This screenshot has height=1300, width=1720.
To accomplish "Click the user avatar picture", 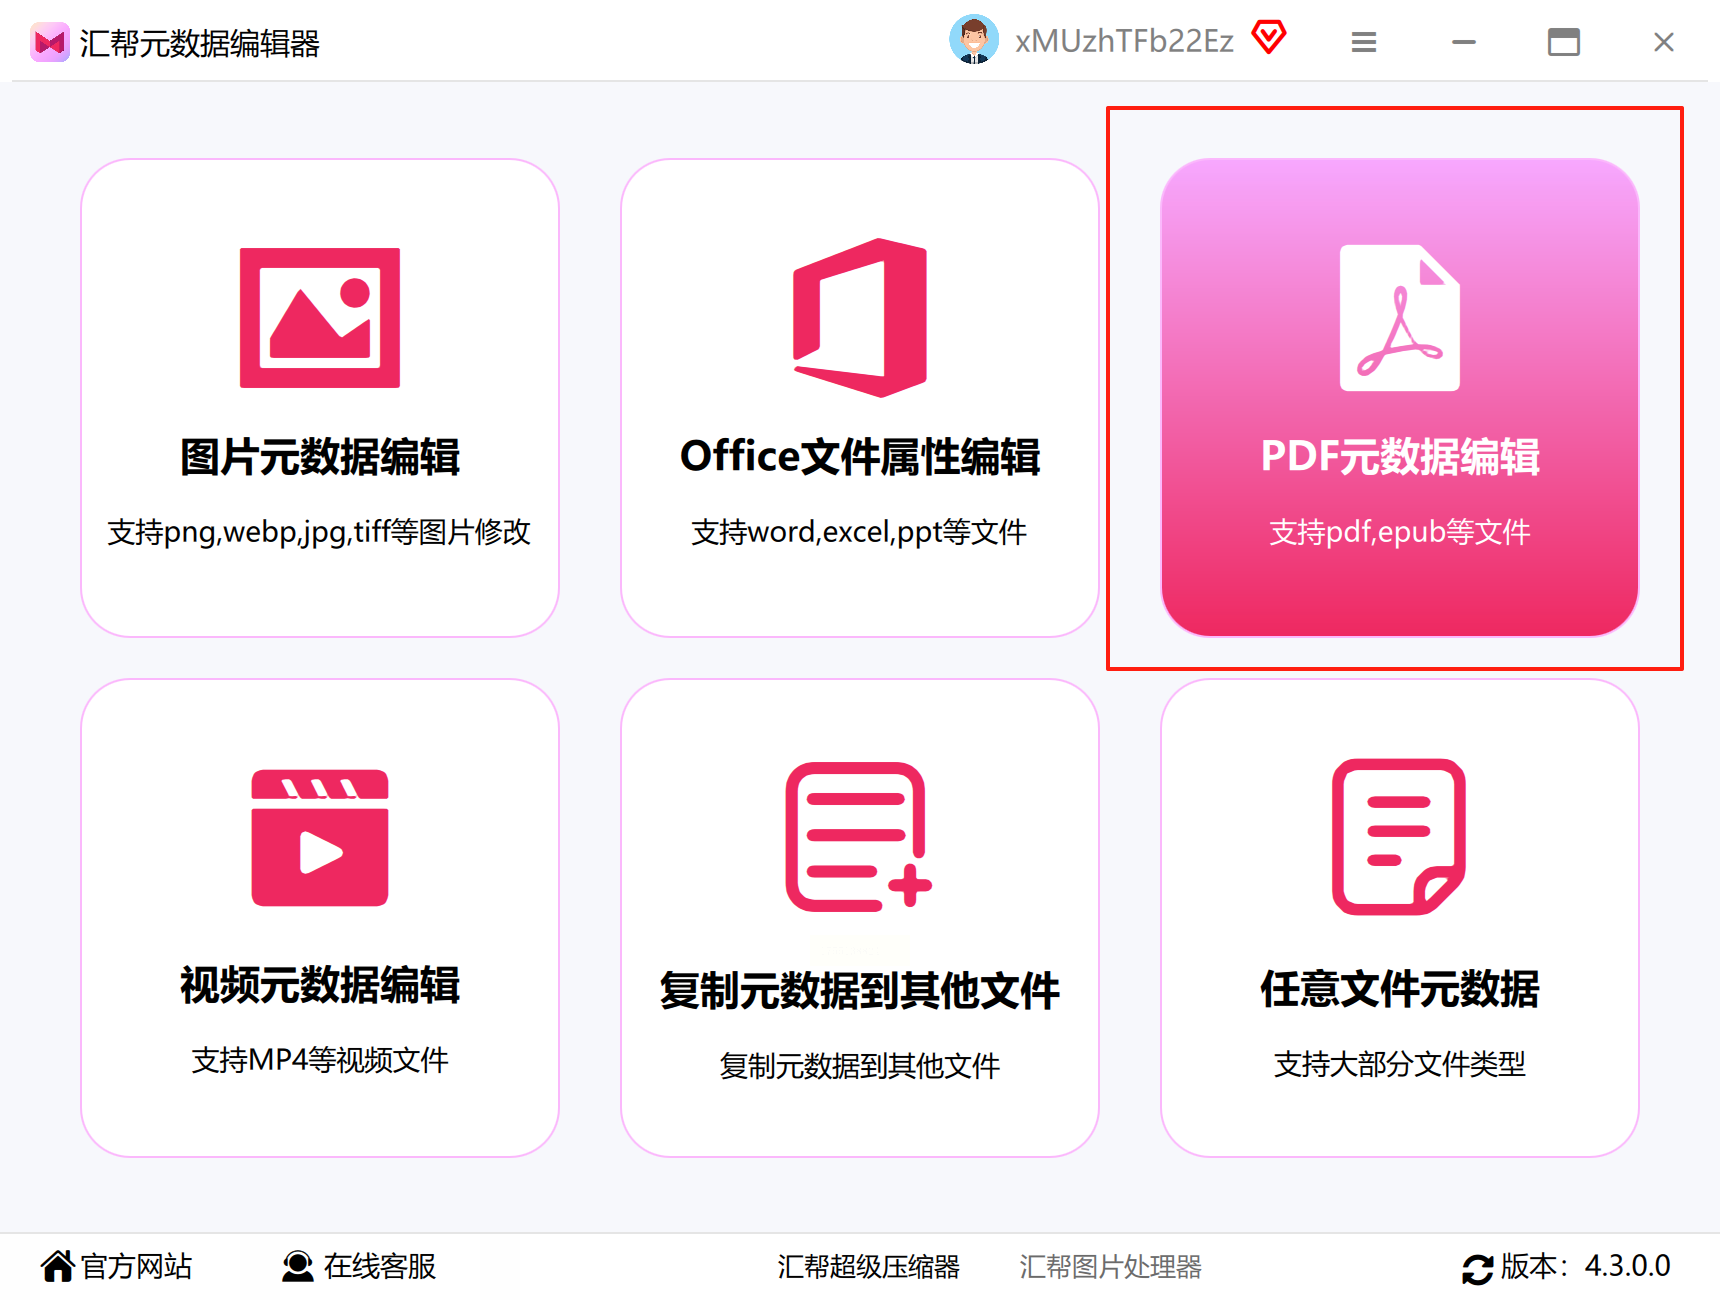I will tap(974, 40).
